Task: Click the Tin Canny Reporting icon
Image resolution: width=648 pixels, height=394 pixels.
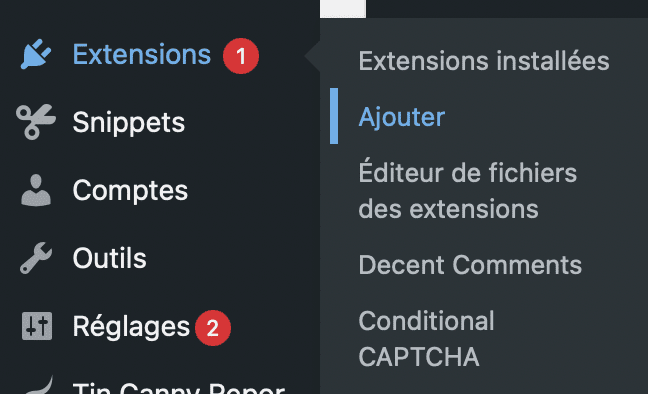Action: pyautogui.click(x=39, y=385)
